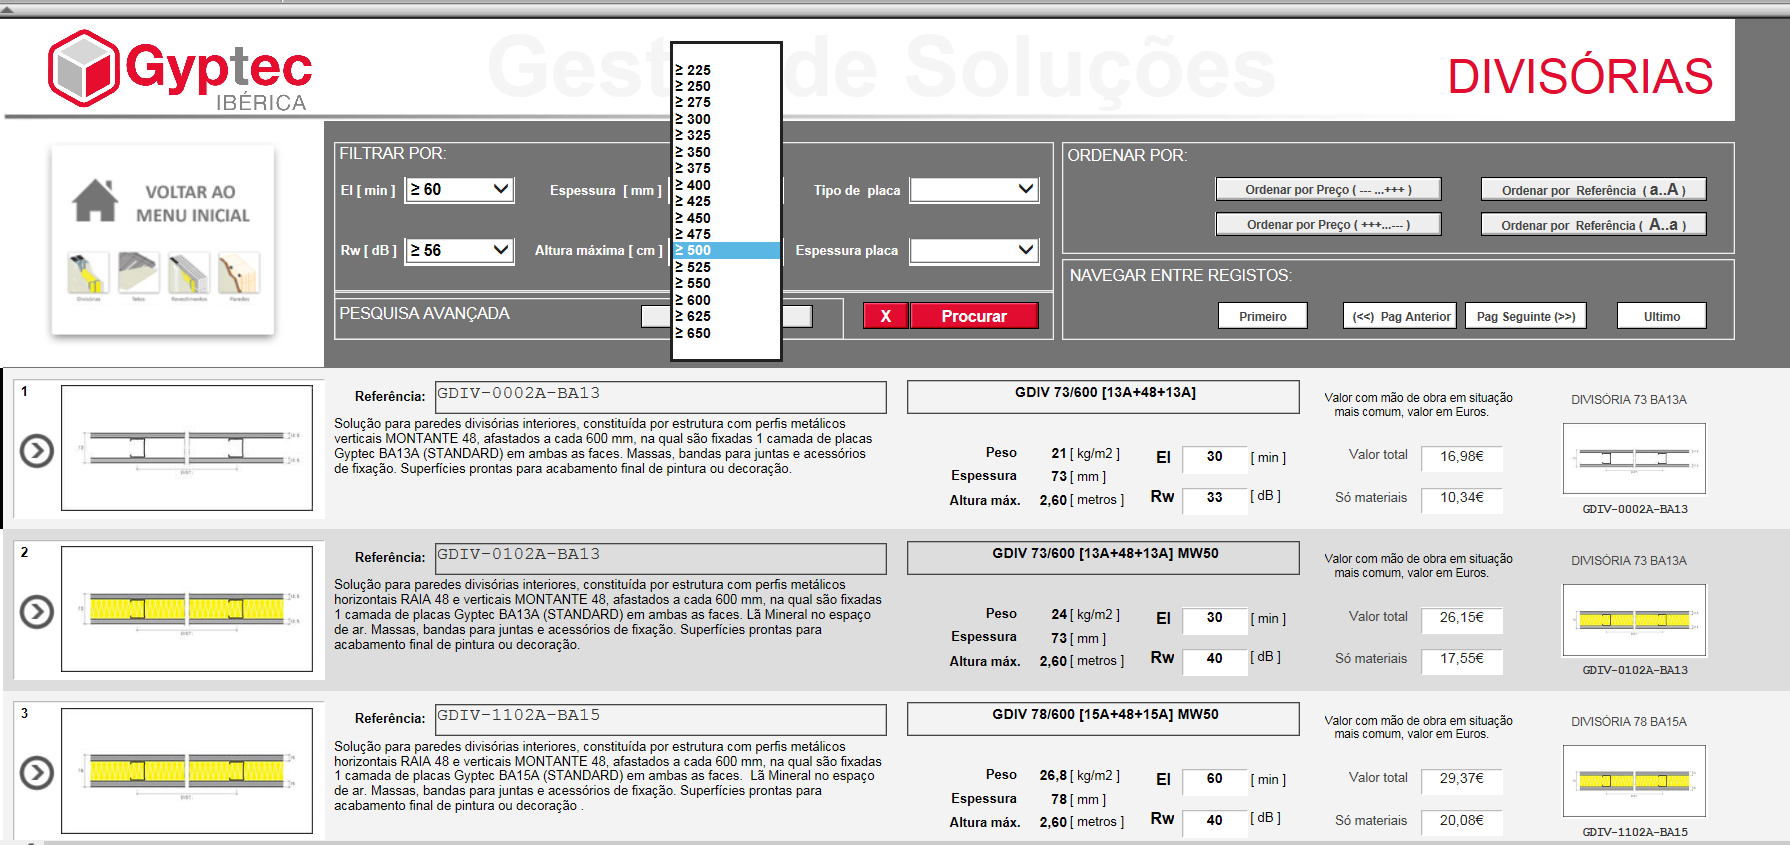The width and height of the screenshot is (1790, 845).
Task: Go to the Primeiro record
Action: pos(1263,316)
